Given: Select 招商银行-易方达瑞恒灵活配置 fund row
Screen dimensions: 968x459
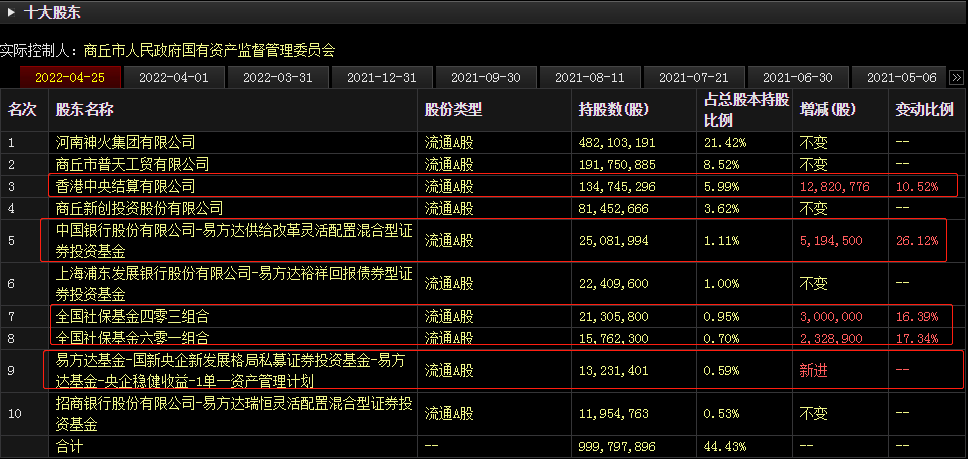Looking at the screenshot, I should 234,413.
